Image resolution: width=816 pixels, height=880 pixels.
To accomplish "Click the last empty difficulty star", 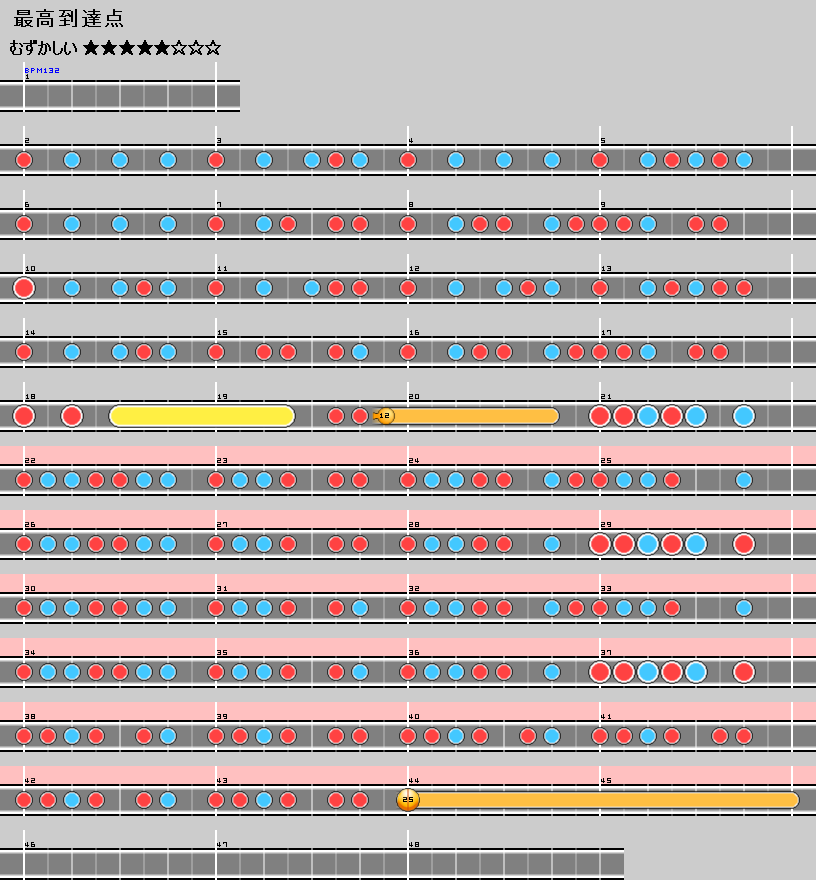I will (x=213, y=47).
